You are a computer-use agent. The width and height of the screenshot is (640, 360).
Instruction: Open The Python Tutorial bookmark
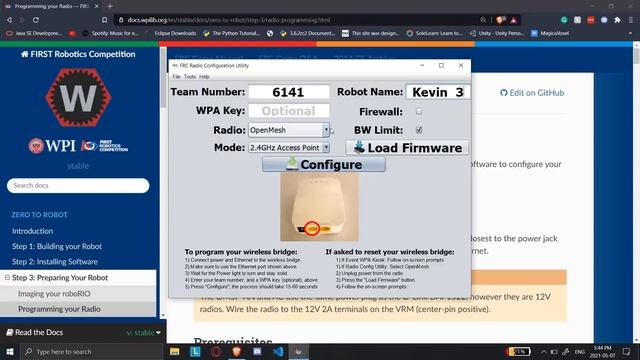point(231,33)
